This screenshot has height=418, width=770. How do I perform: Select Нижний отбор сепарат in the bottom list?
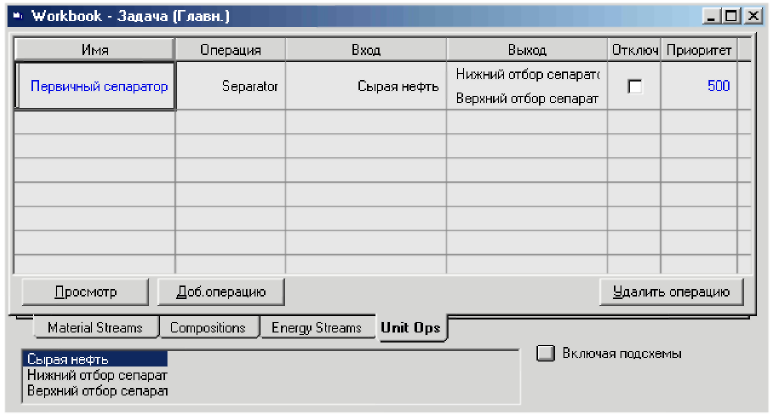click(x=96, y=375)
